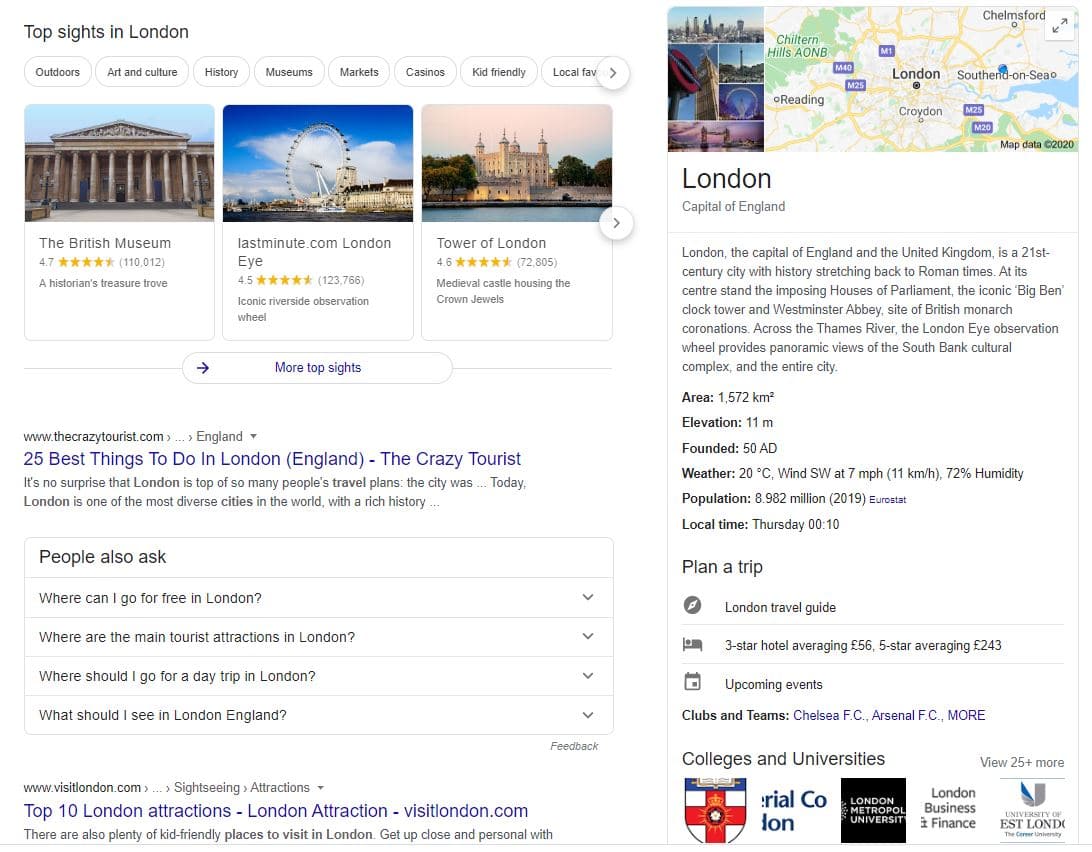Click The British Museum title
Viewport: 1092px width, 852px height.
click(x=105, y=243)
